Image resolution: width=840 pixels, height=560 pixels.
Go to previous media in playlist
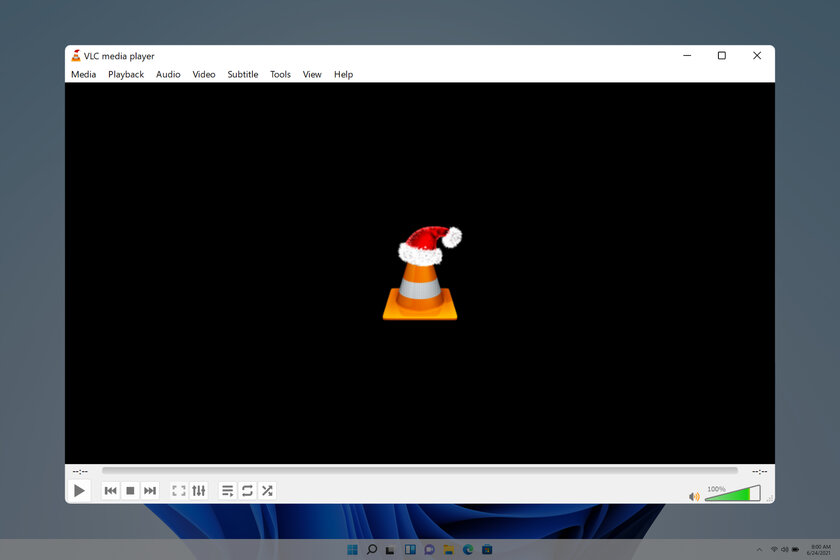coord(111,490)
